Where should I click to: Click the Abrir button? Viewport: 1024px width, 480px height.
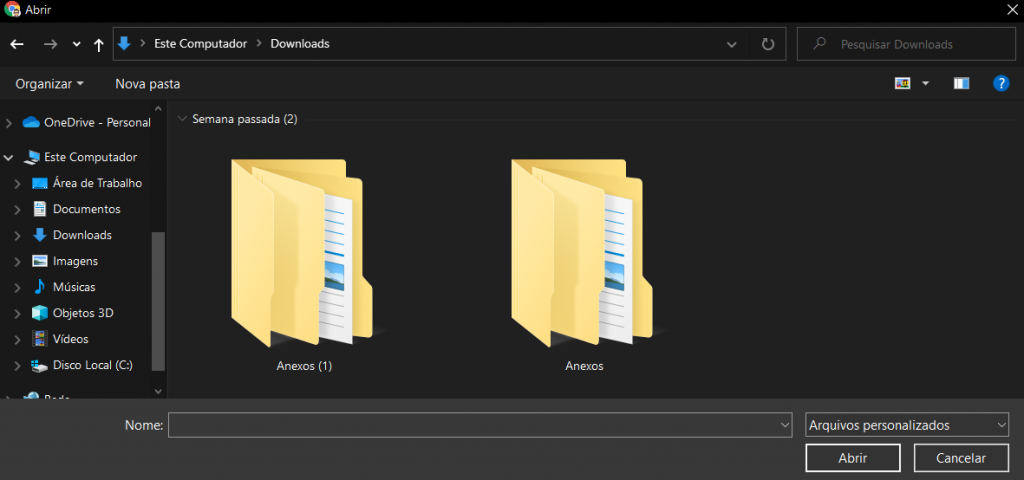tap(853, 458)
